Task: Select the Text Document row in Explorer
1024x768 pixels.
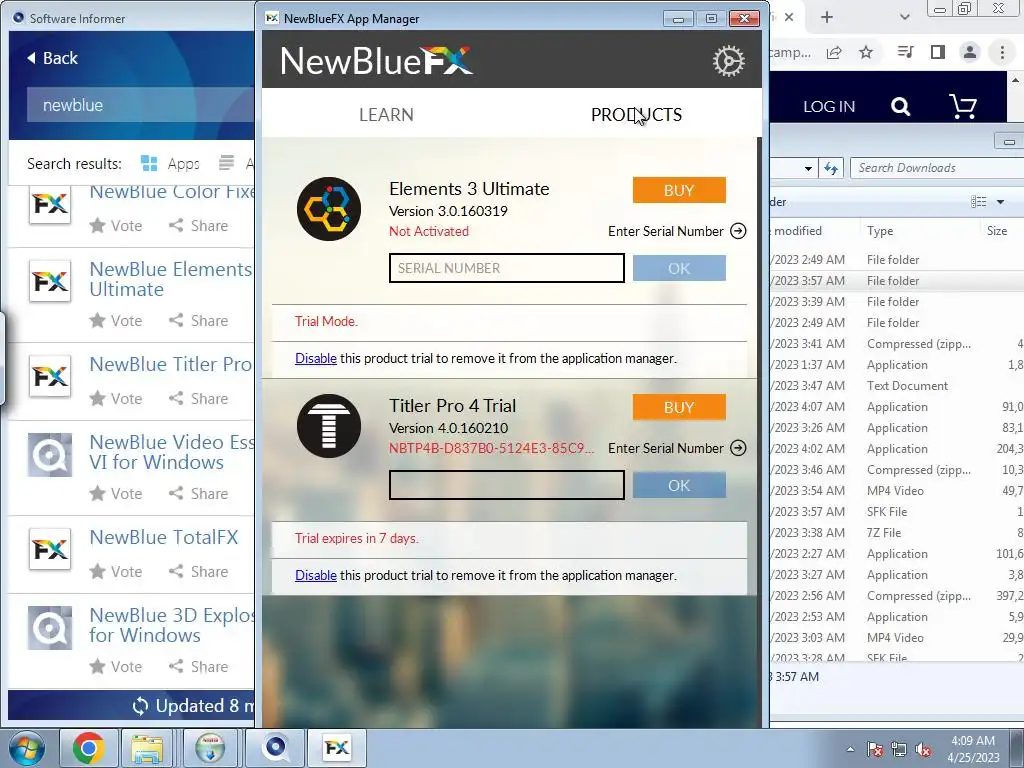Action: click(896, 386)
